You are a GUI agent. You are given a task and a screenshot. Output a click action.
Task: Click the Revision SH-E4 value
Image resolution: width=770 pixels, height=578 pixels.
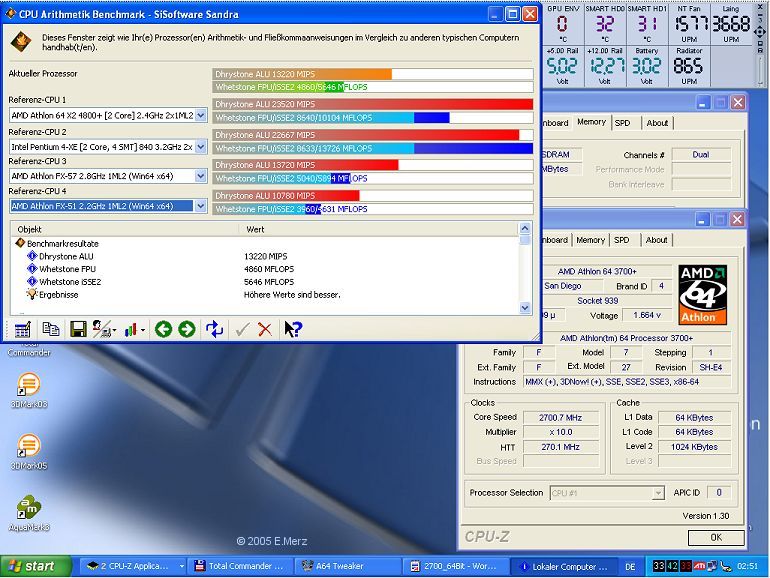tap(711, 367)
